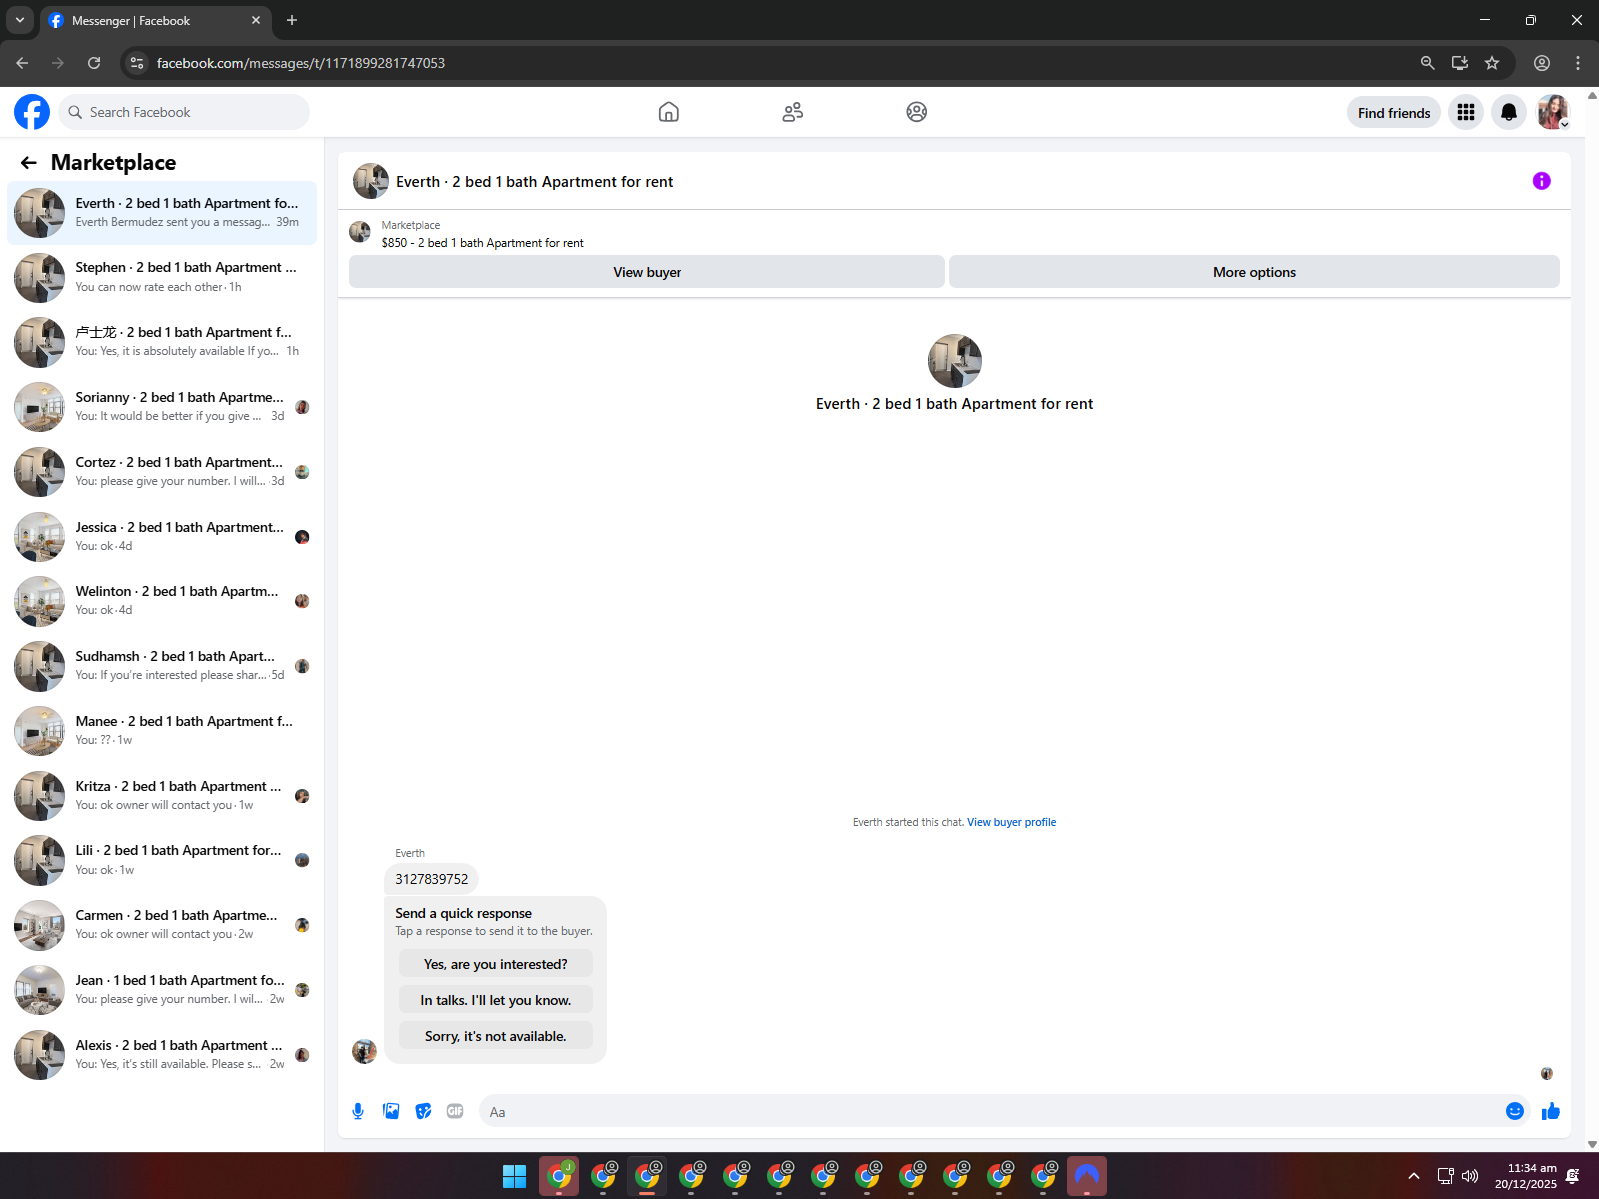Open the Sudhamsh conversation
The image size is (1599, 1199).
[162, 666]
